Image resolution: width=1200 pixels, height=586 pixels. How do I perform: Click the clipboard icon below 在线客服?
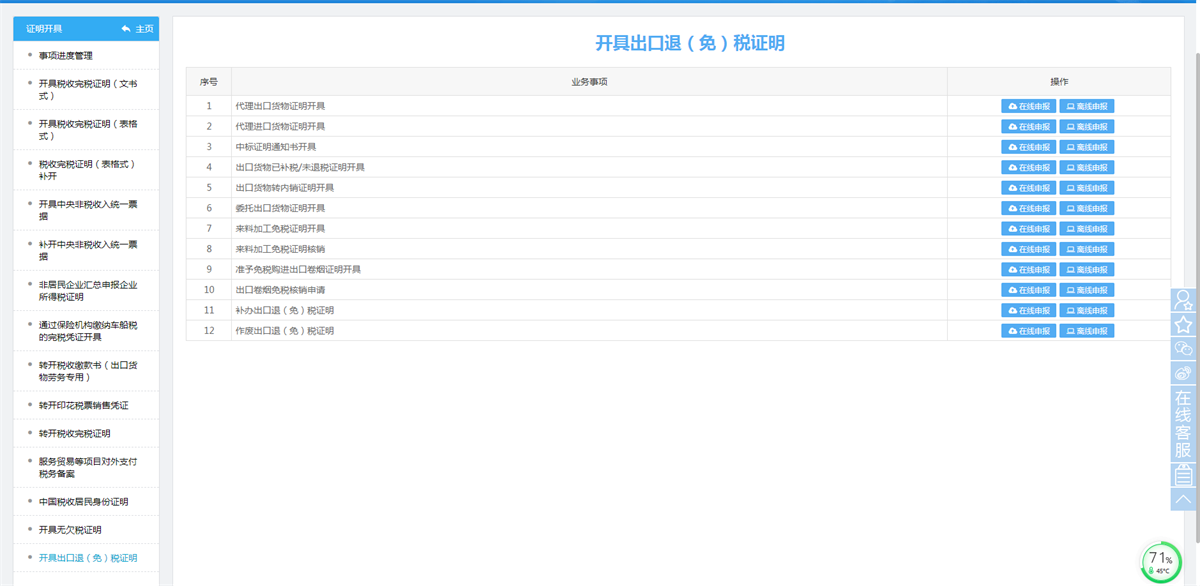coord(1183,474)
